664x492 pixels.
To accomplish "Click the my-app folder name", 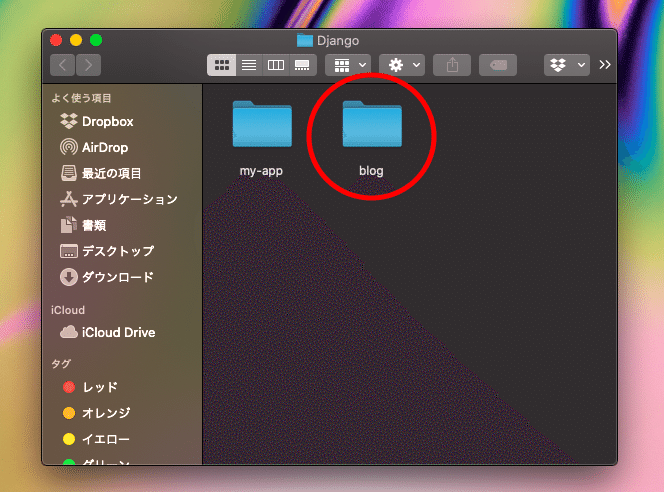I will click(261, 171).
